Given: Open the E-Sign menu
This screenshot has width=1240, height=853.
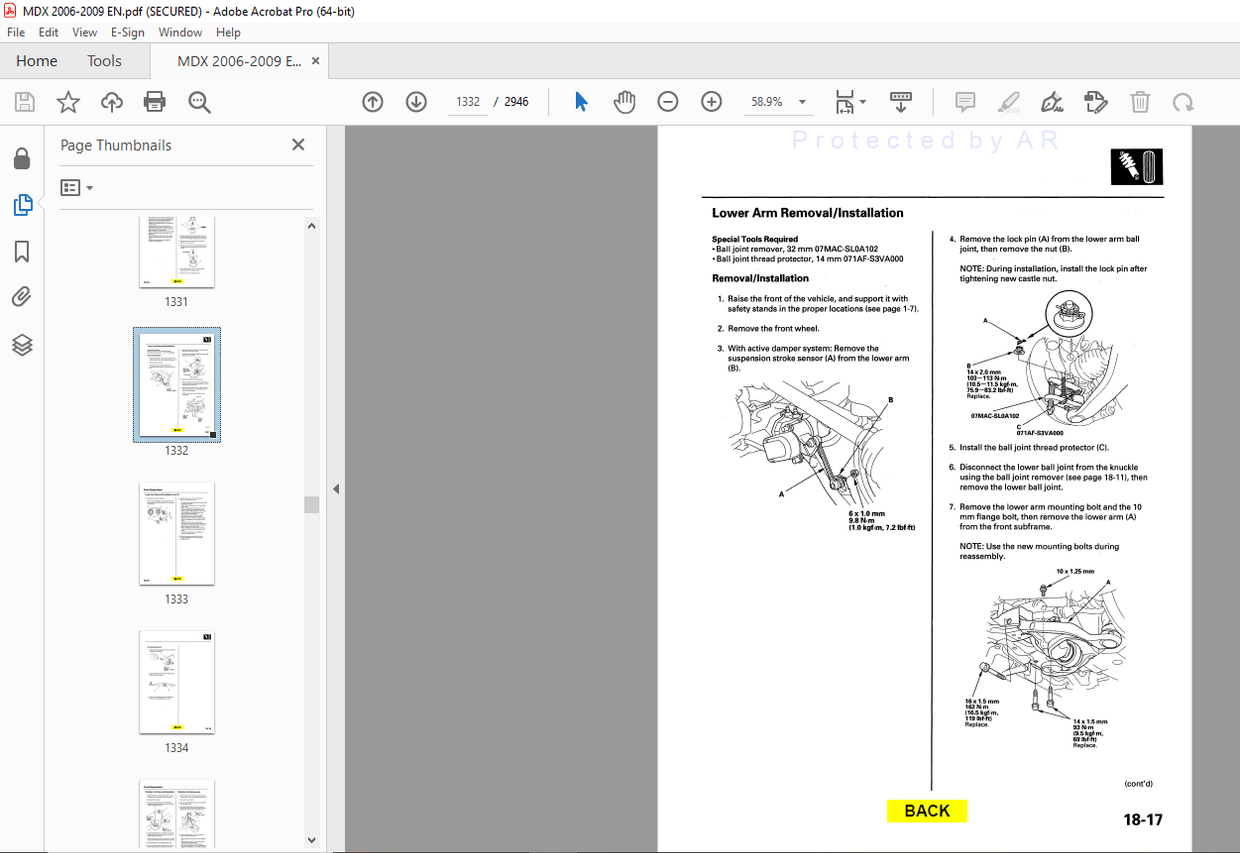Looking at the screenshot, I should pos(127,32).
